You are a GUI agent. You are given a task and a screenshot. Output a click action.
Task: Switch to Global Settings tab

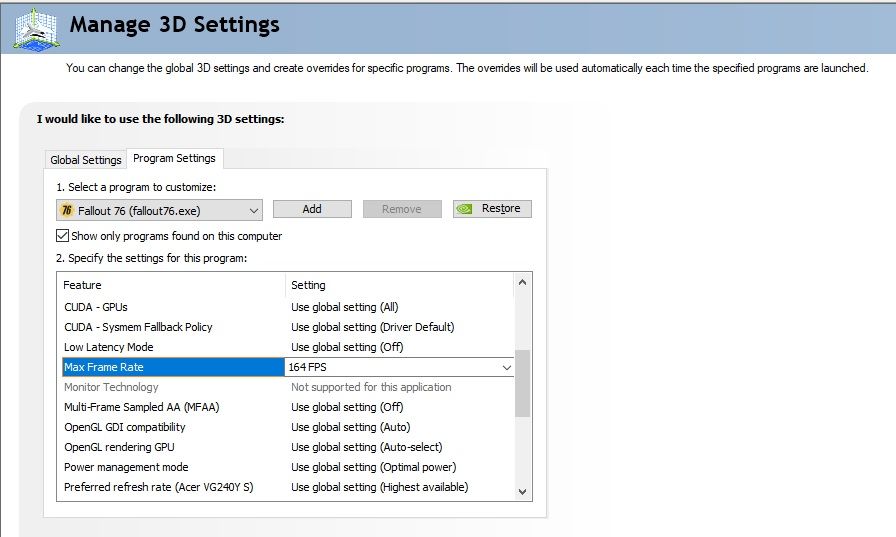point(86,160)
